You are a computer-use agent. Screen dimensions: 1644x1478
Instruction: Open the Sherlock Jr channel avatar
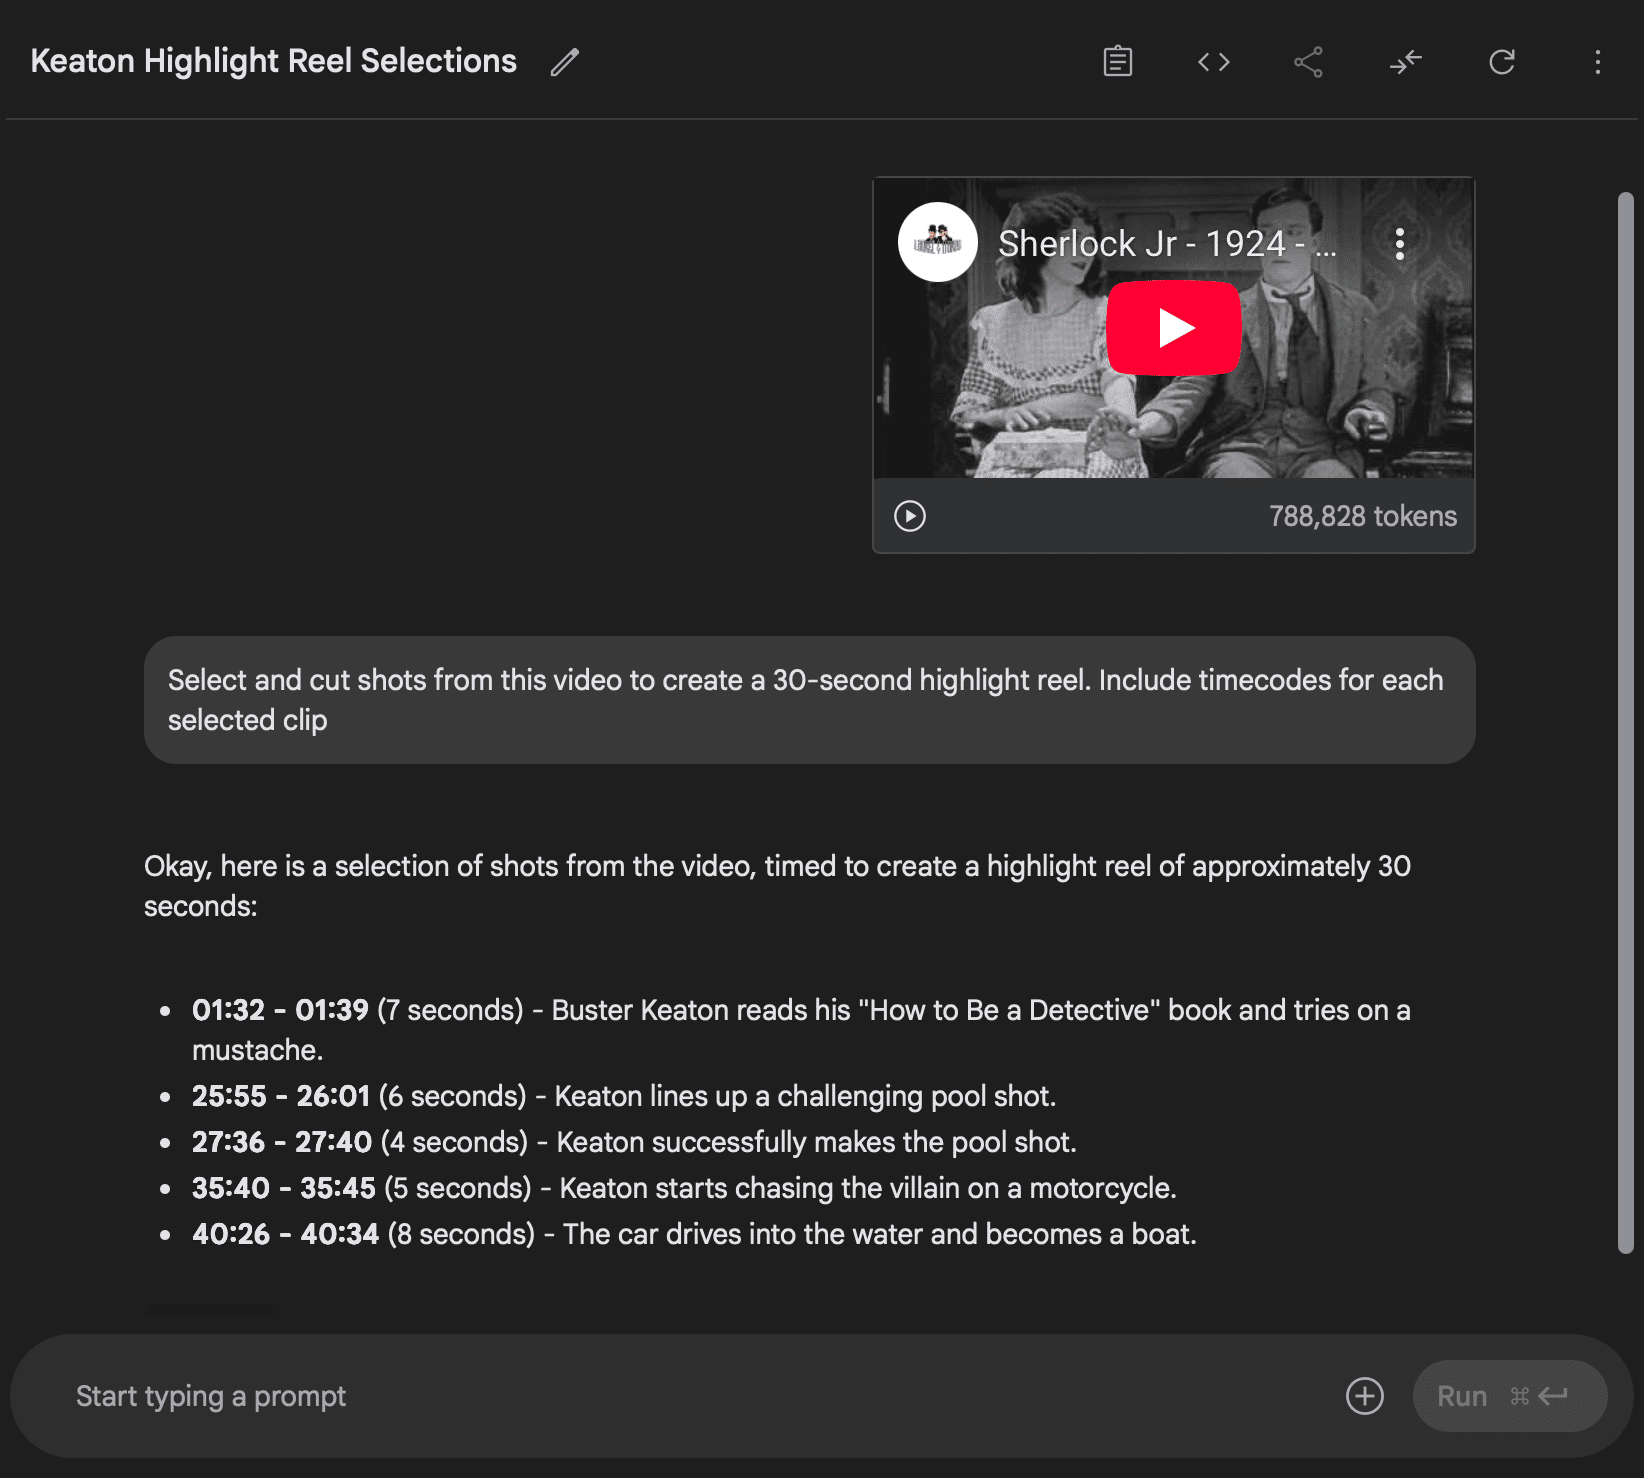937,242
